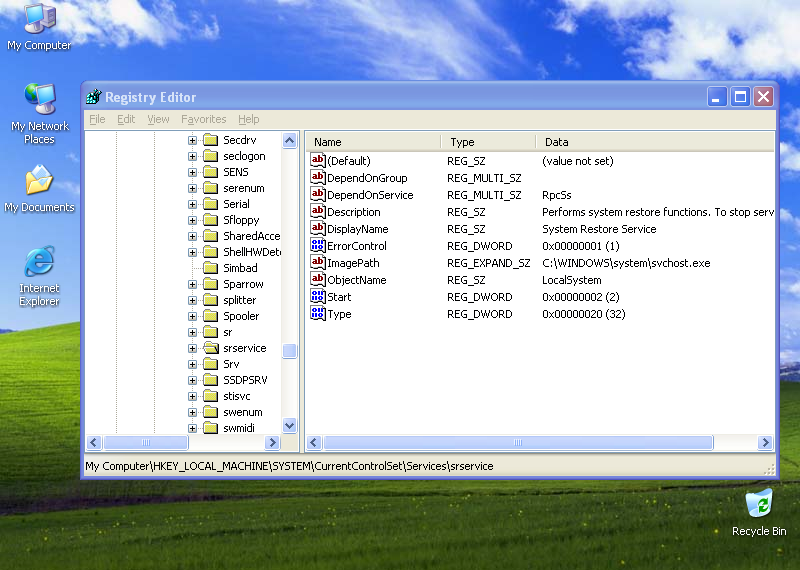Click the Sparrow folder icon

tap(211, 284)
